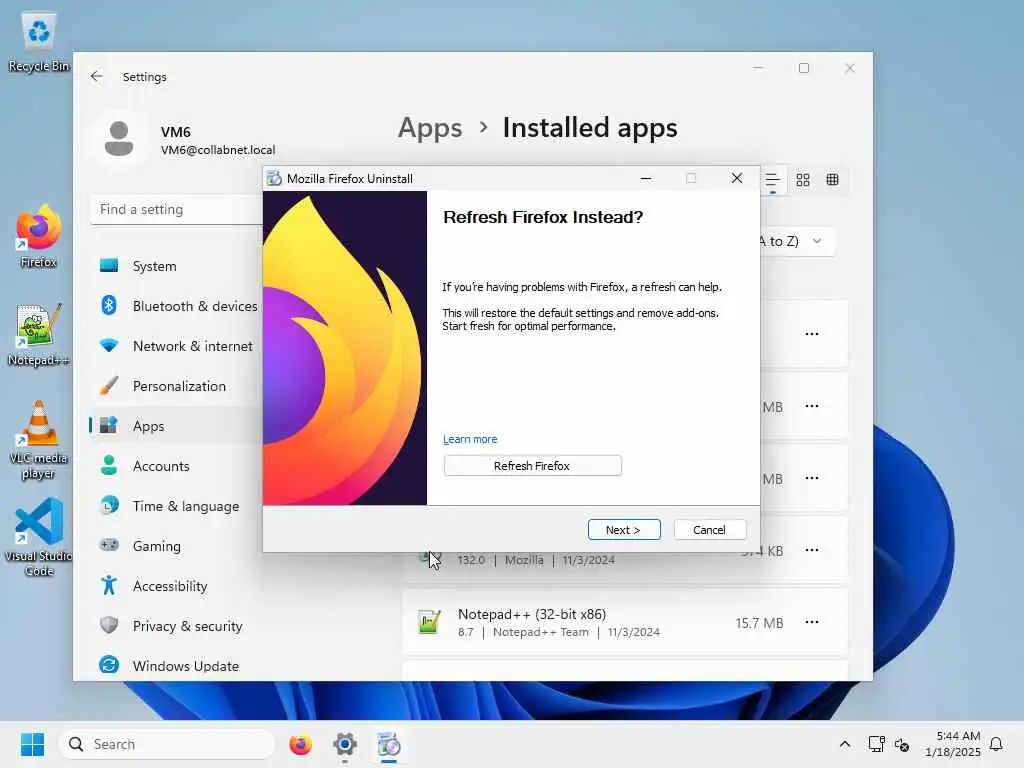Screen dimensions: 1024x768
Task: Click the network status tray icon
Action: 876,744
